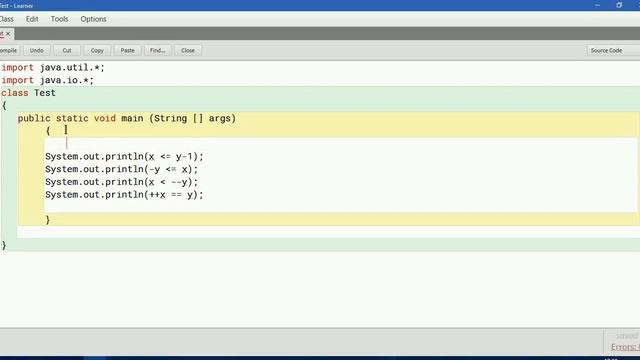Screen dimensions: 640x360
Task: Click the println(x < --y) line
Action: 122,182
